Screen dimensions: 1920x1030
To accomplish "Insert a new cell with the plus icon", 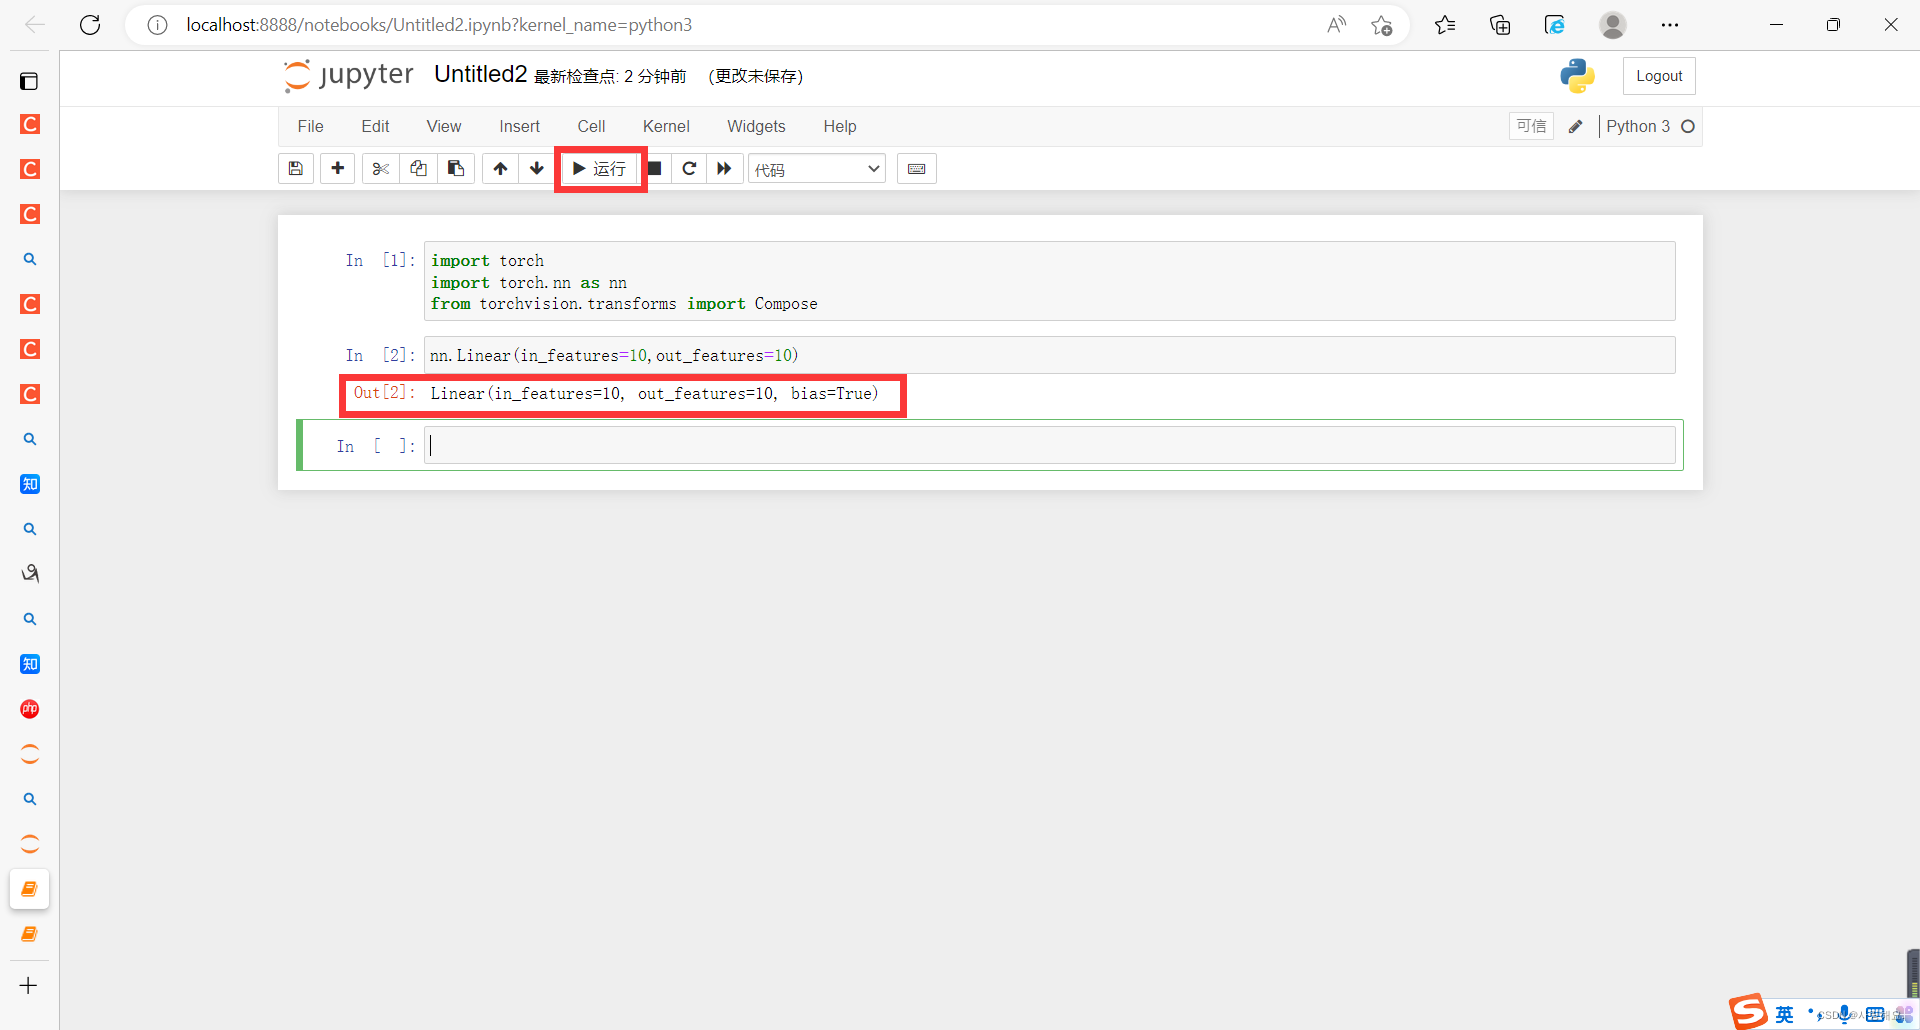I will (x=337, y=168).
